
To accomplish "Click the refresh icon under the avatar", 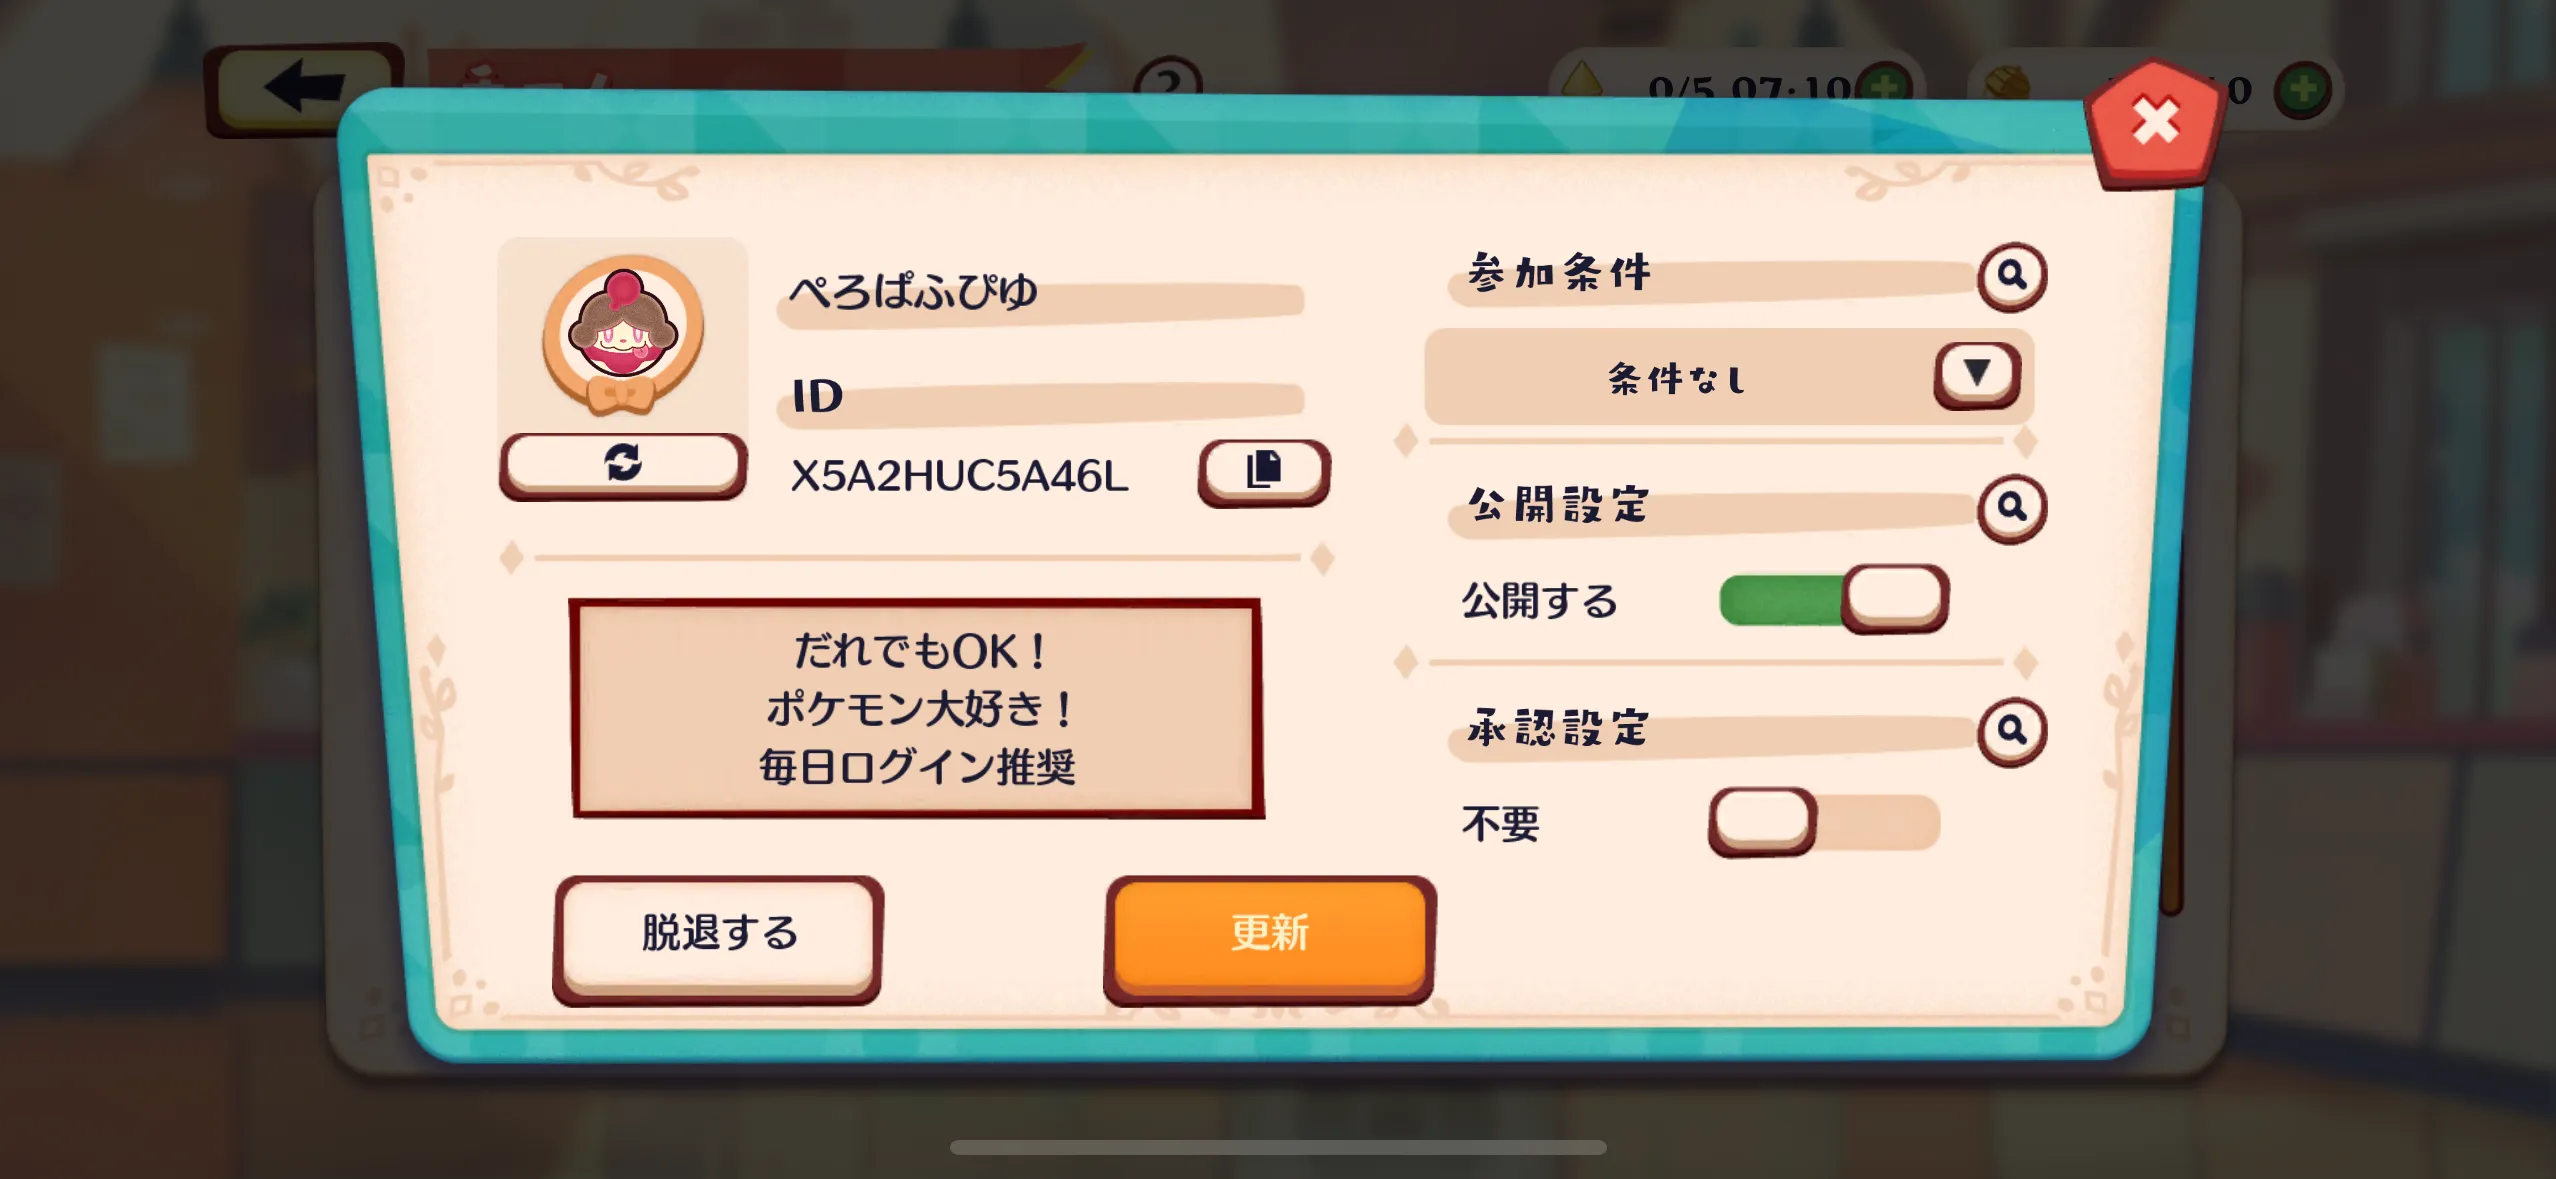I will coord(623,464).
